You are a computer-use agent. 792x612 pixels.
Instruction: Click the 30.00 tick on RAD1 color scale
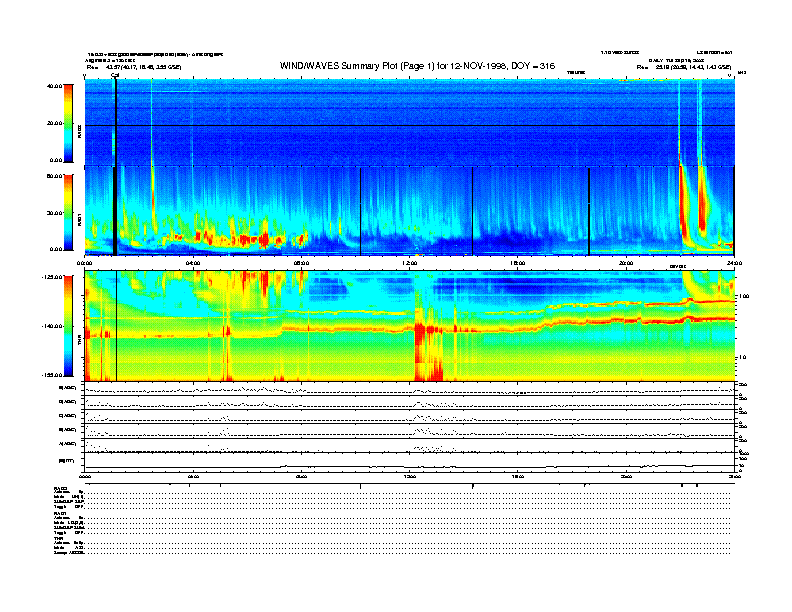point(54,213)
